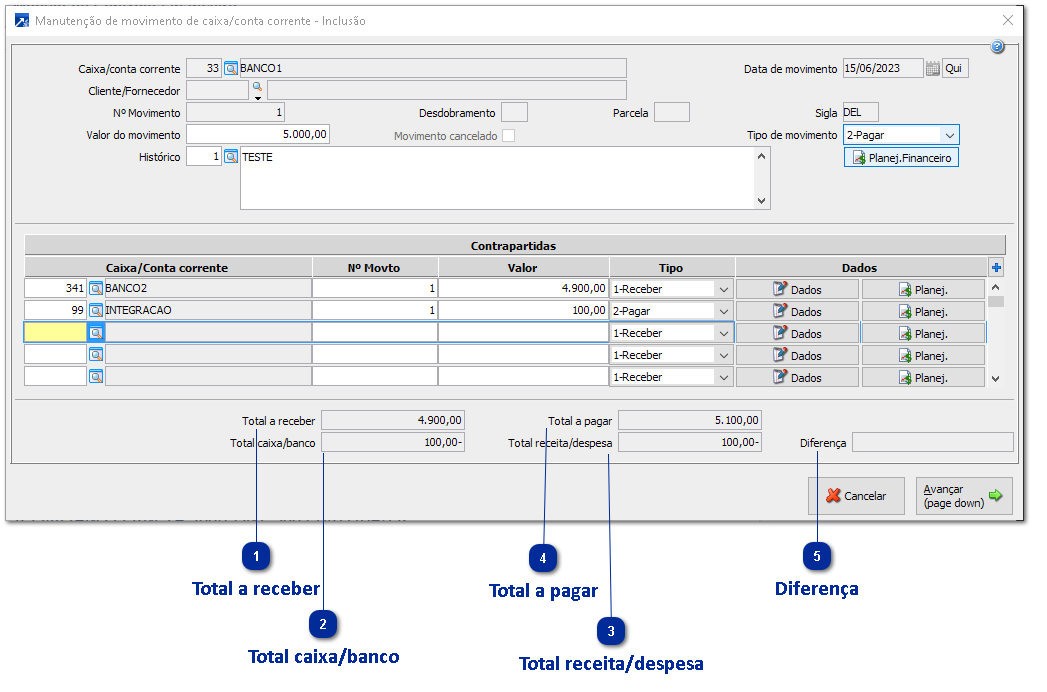Viewport: 1047px width, 692px height.
Task: Click the Cliente/Fornecedor search magnifier icon
Action: (256, 89)
